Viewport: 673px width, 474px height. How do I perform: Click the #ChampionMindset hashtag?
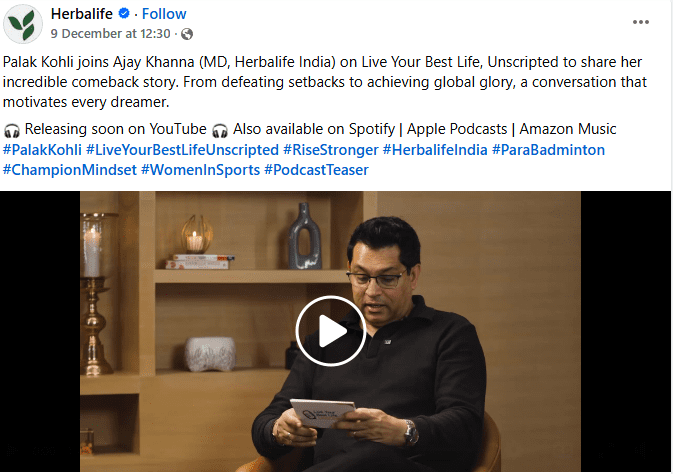pyautogui.click(x=69, y=170)
